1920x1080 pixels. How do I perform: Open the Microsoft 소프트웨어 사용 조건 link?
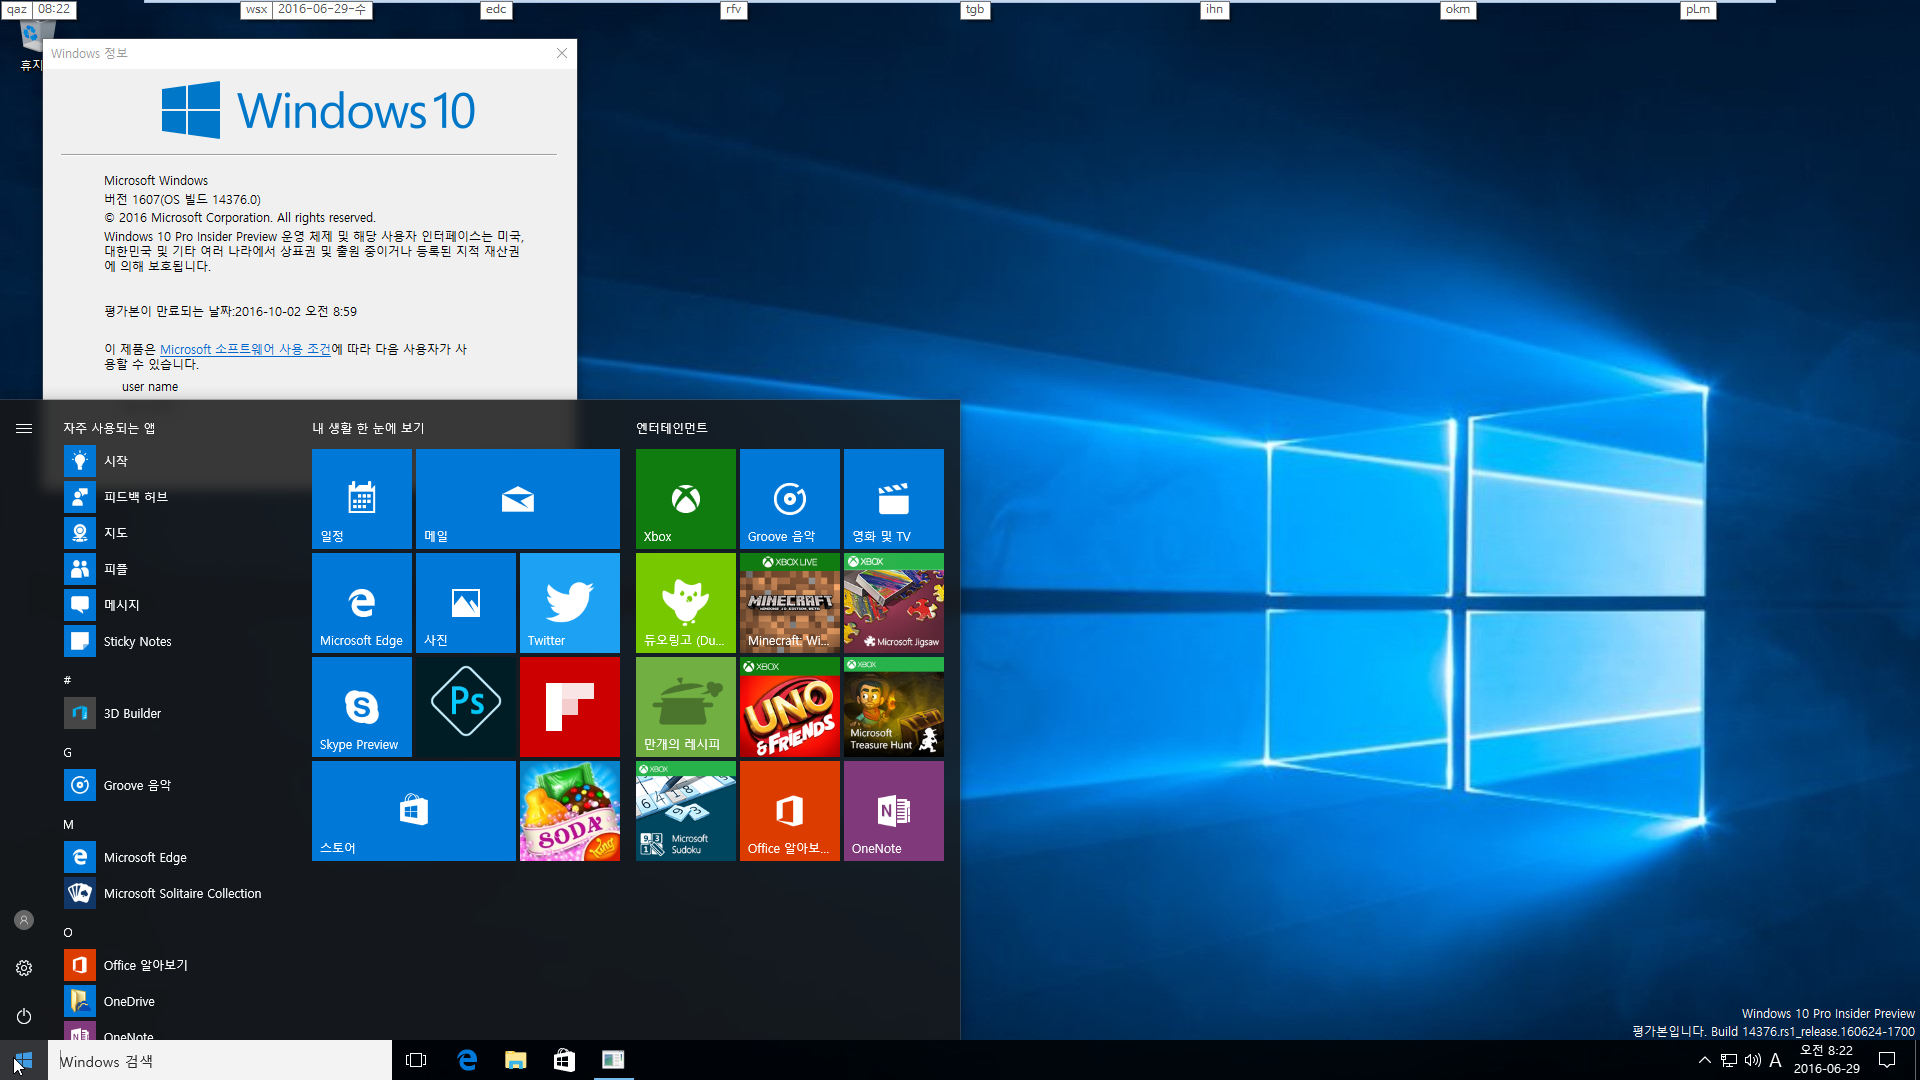click(x=245, y=349)
